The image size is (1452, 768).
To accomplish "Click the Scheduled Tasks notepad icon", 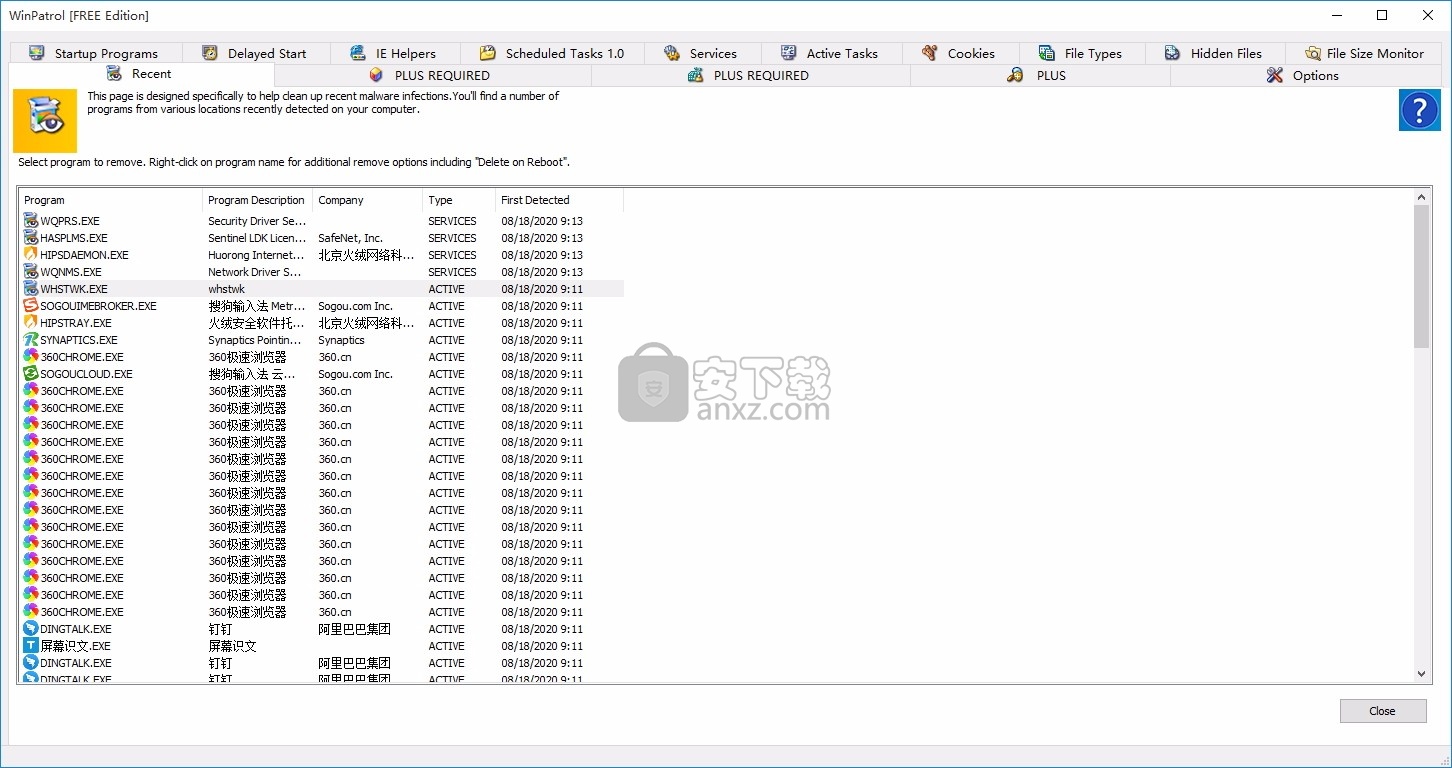I will point(488,53).
